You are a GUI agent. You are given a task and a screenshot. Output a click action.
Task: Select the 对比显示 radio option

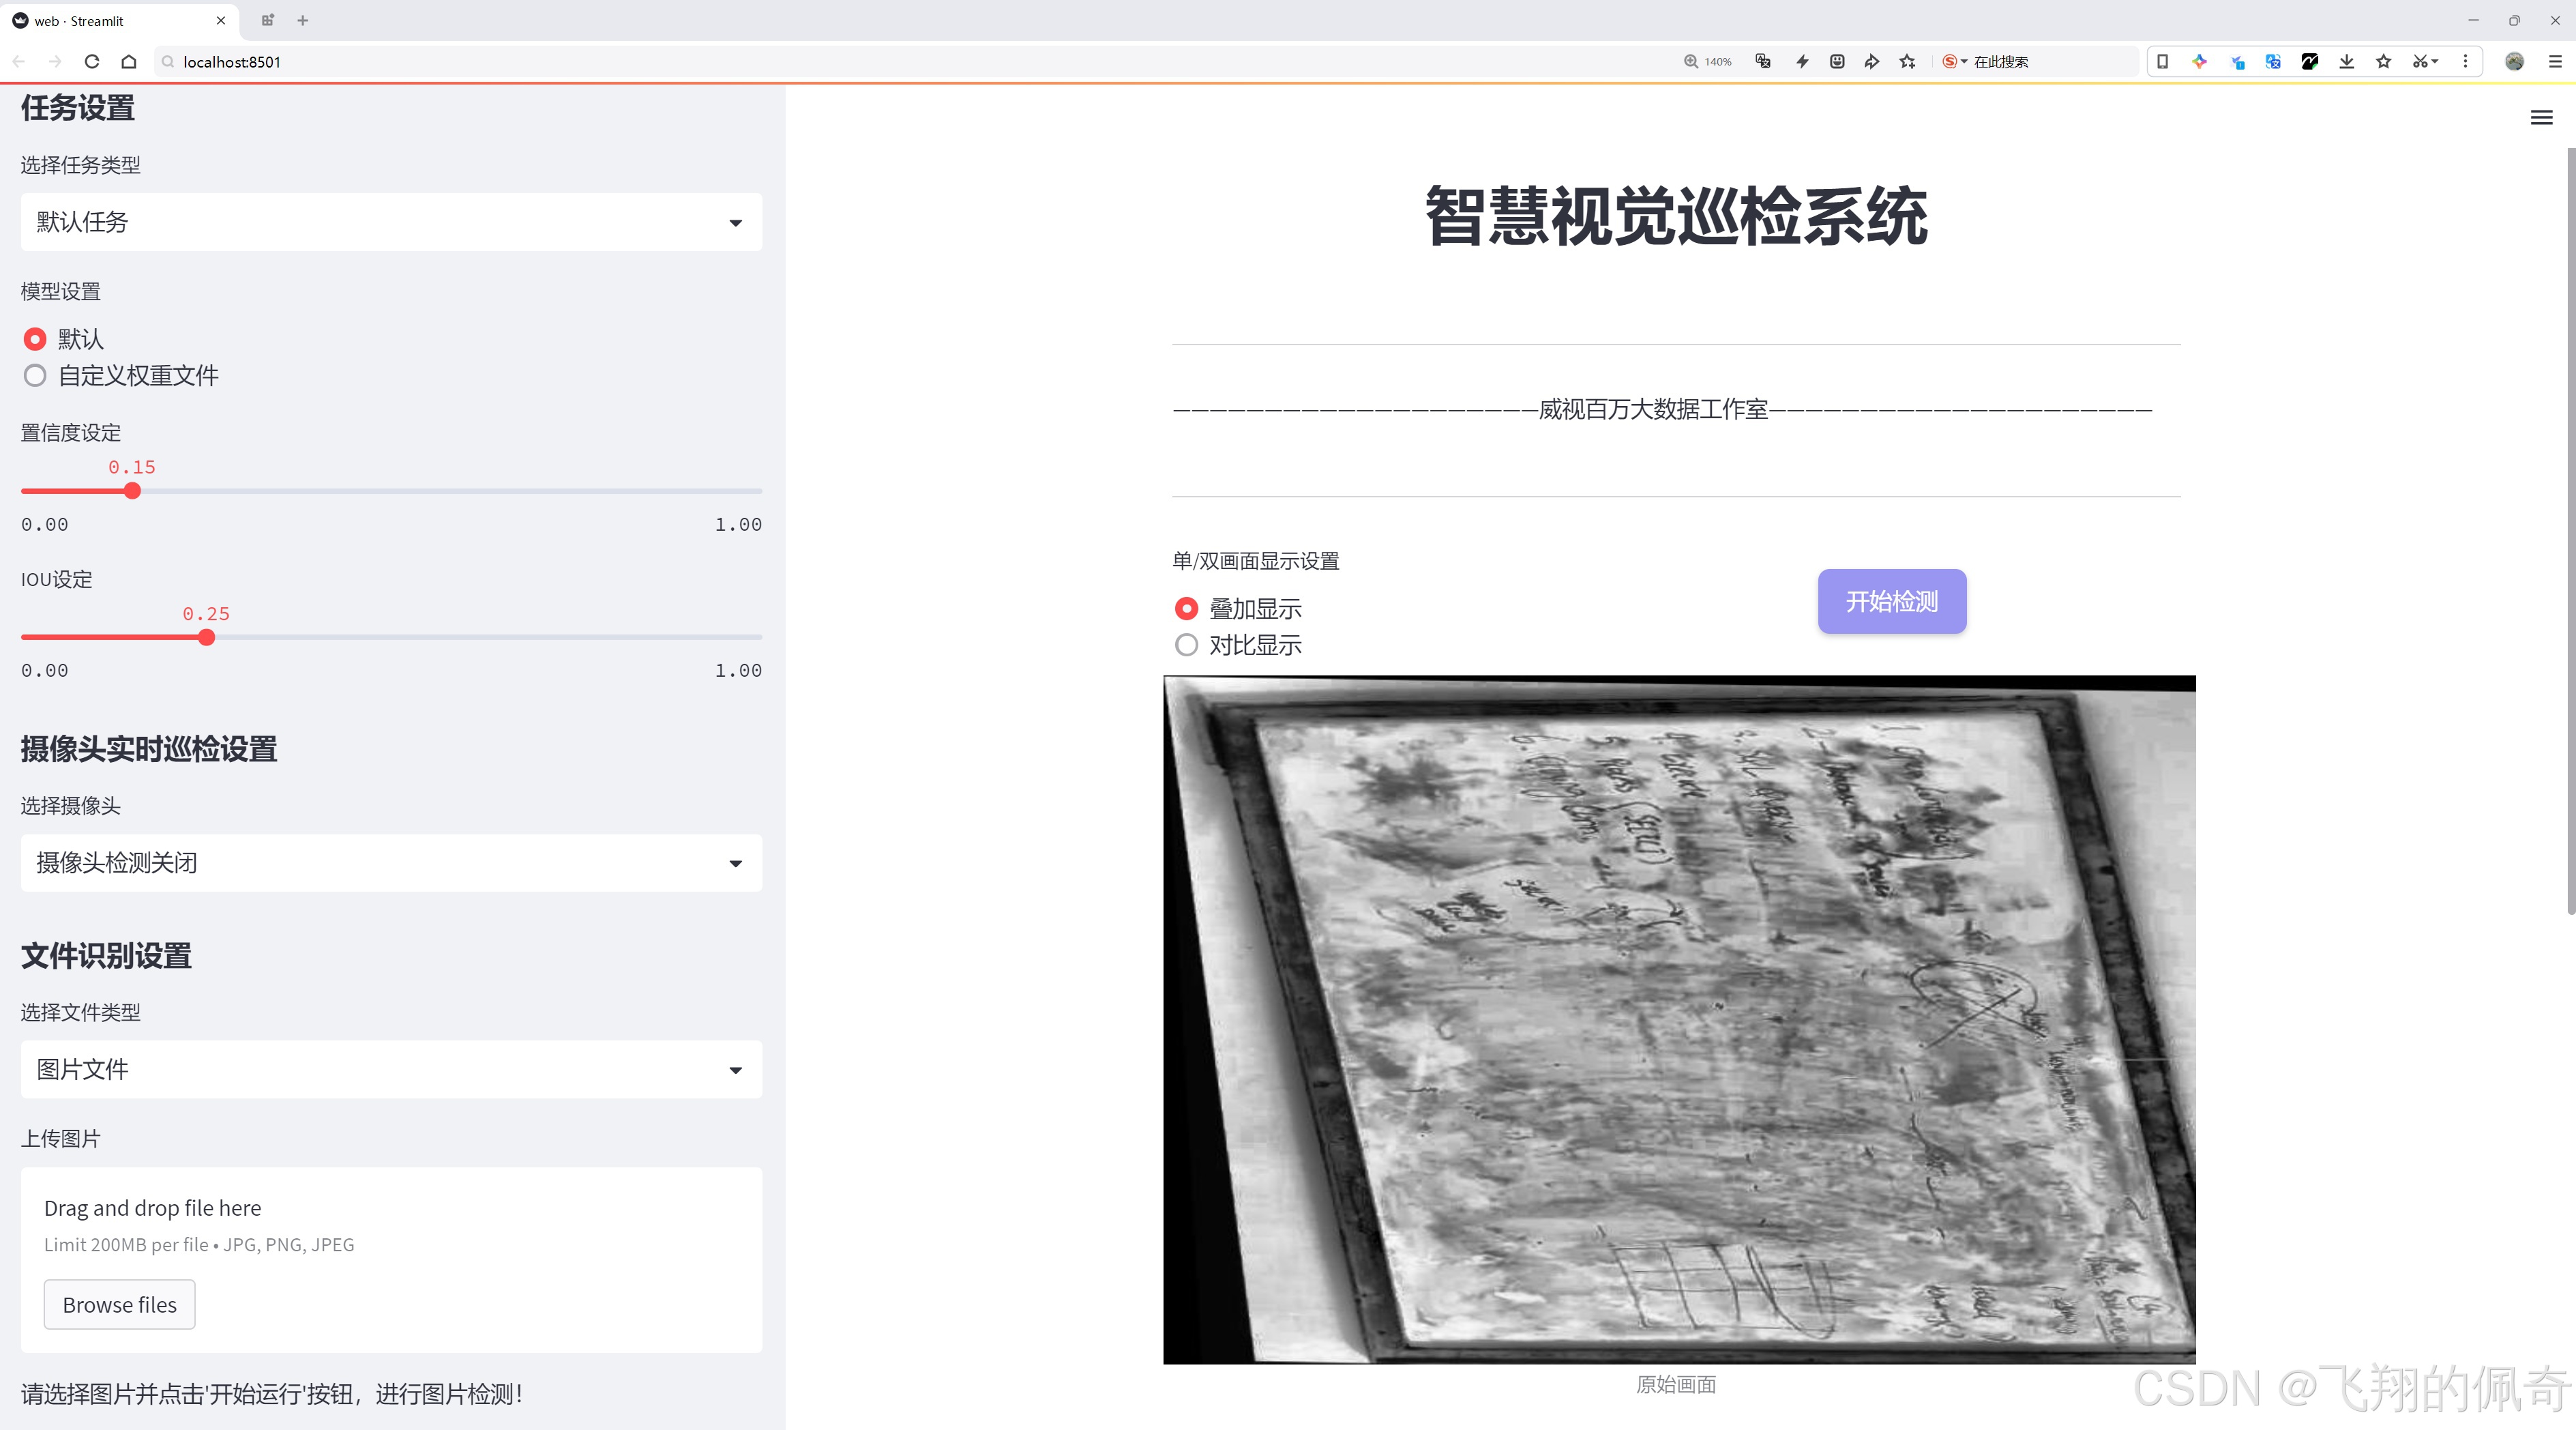click(1186, 645)
